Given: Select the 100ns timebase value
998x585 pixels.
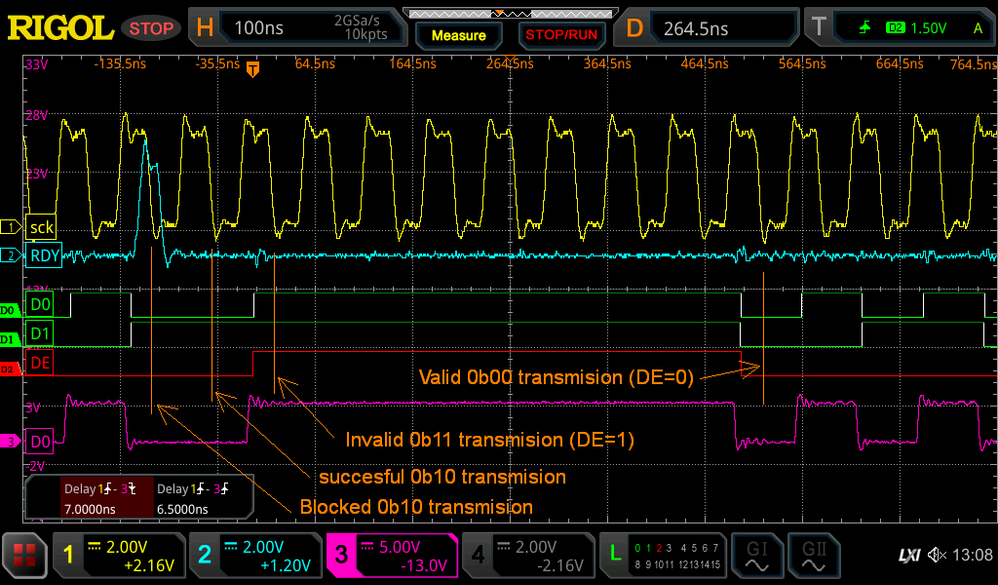Looking at the screenshot, I should (x=259, y=28).
